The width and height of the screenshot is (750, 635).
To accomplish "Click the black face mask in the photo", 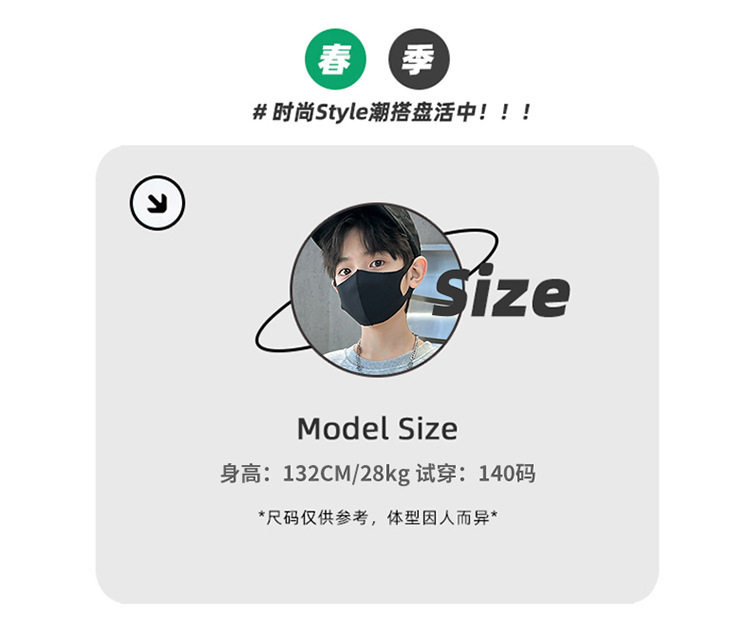I will click(x=372, y=296).
